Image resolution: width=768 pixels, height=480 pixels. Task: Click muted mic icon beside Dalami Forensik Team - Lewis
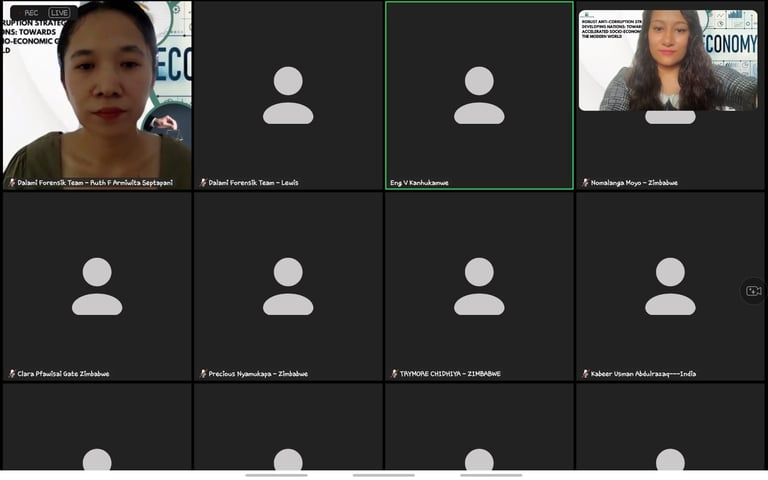(x=203, y=183)
